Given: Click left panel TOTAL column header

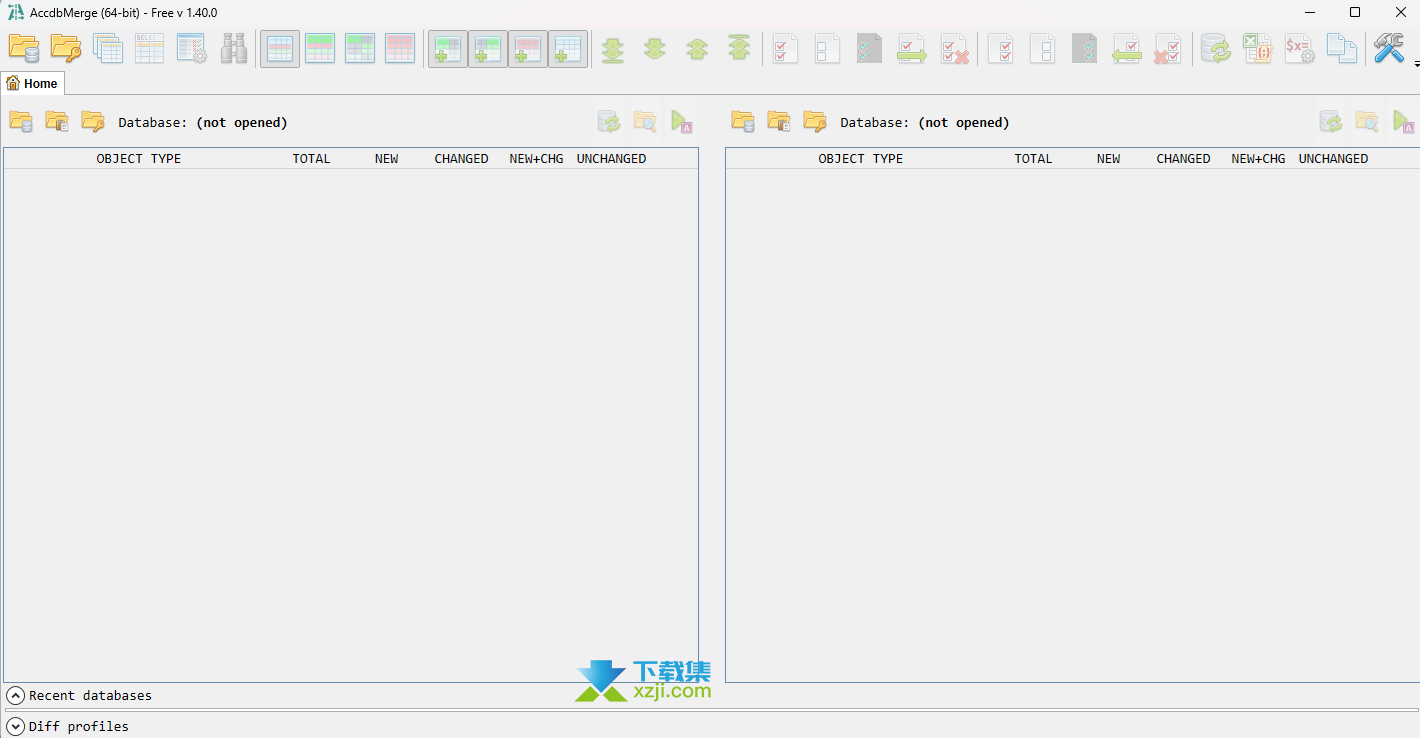Looking at the screenshot, I should (x=311, y=159).
